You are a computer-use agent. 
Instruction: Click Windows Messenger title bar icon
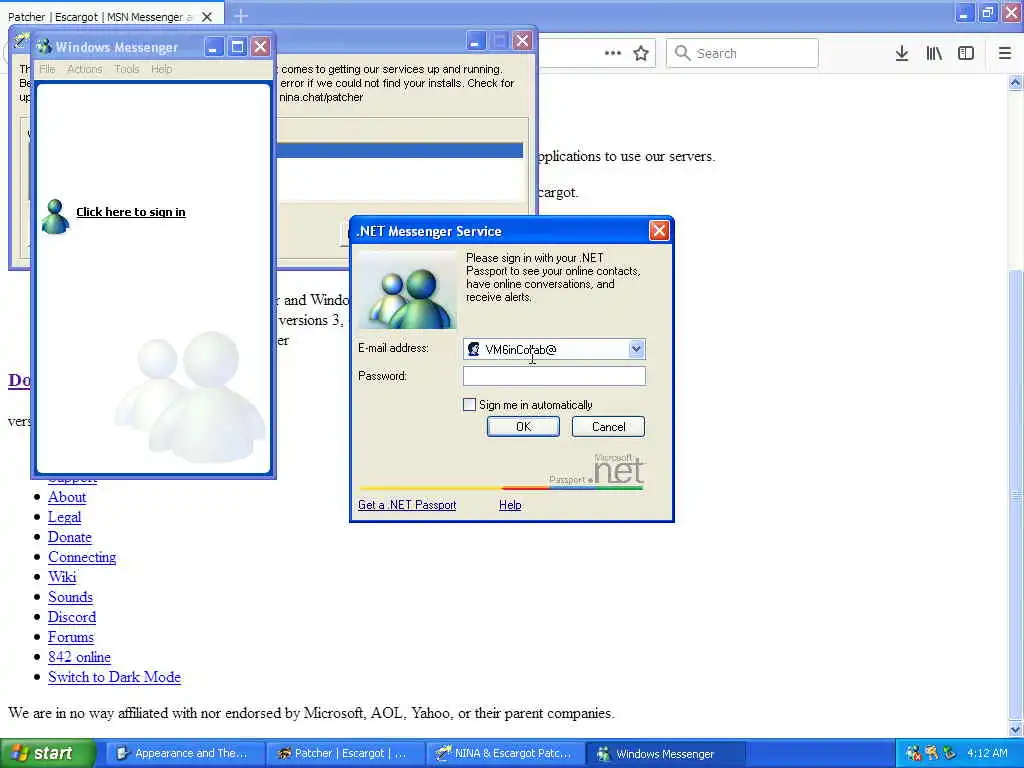tap(44, 46)
